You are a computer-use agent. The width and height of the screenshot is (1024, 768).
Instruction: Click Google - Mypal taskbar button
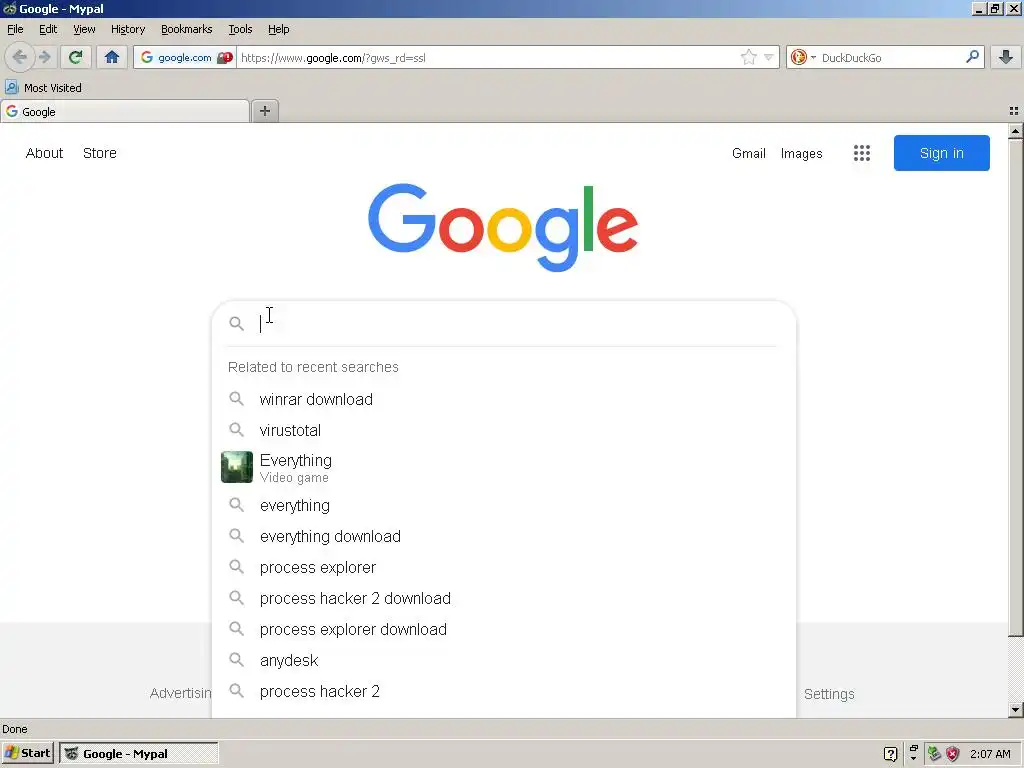[x=138, y=754]
